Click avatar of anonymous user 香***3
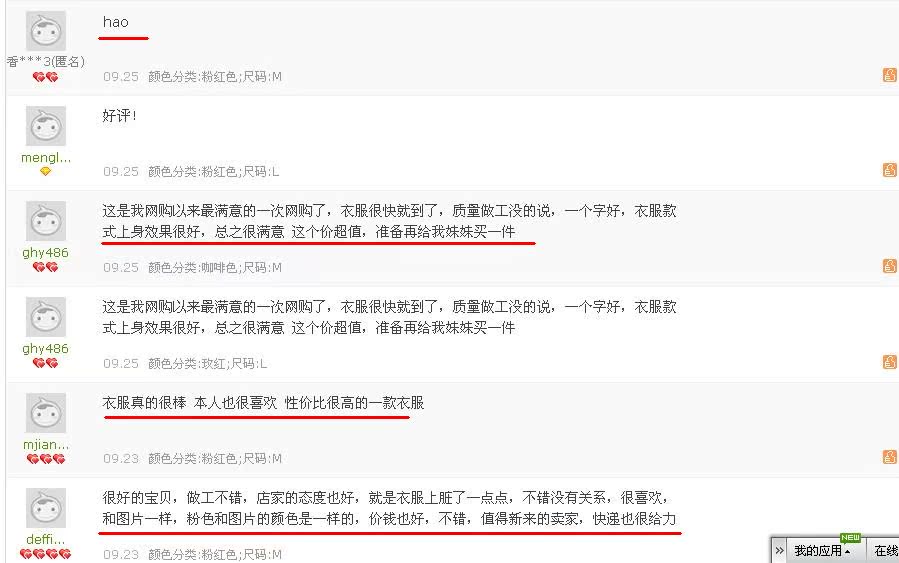The width and height of the screenshot is (899, 563). pyautogui.click(x=46, y=31)
